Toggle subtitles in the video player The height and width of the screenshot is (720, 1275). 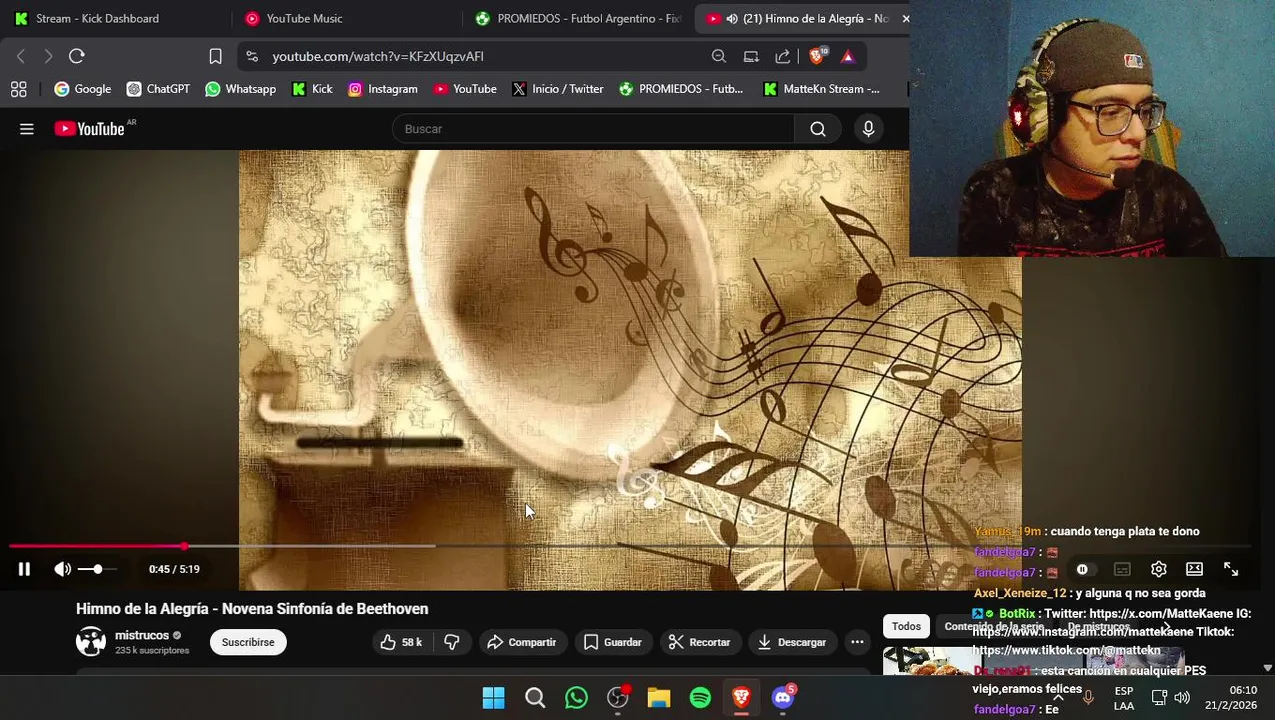coord(1122,569)
